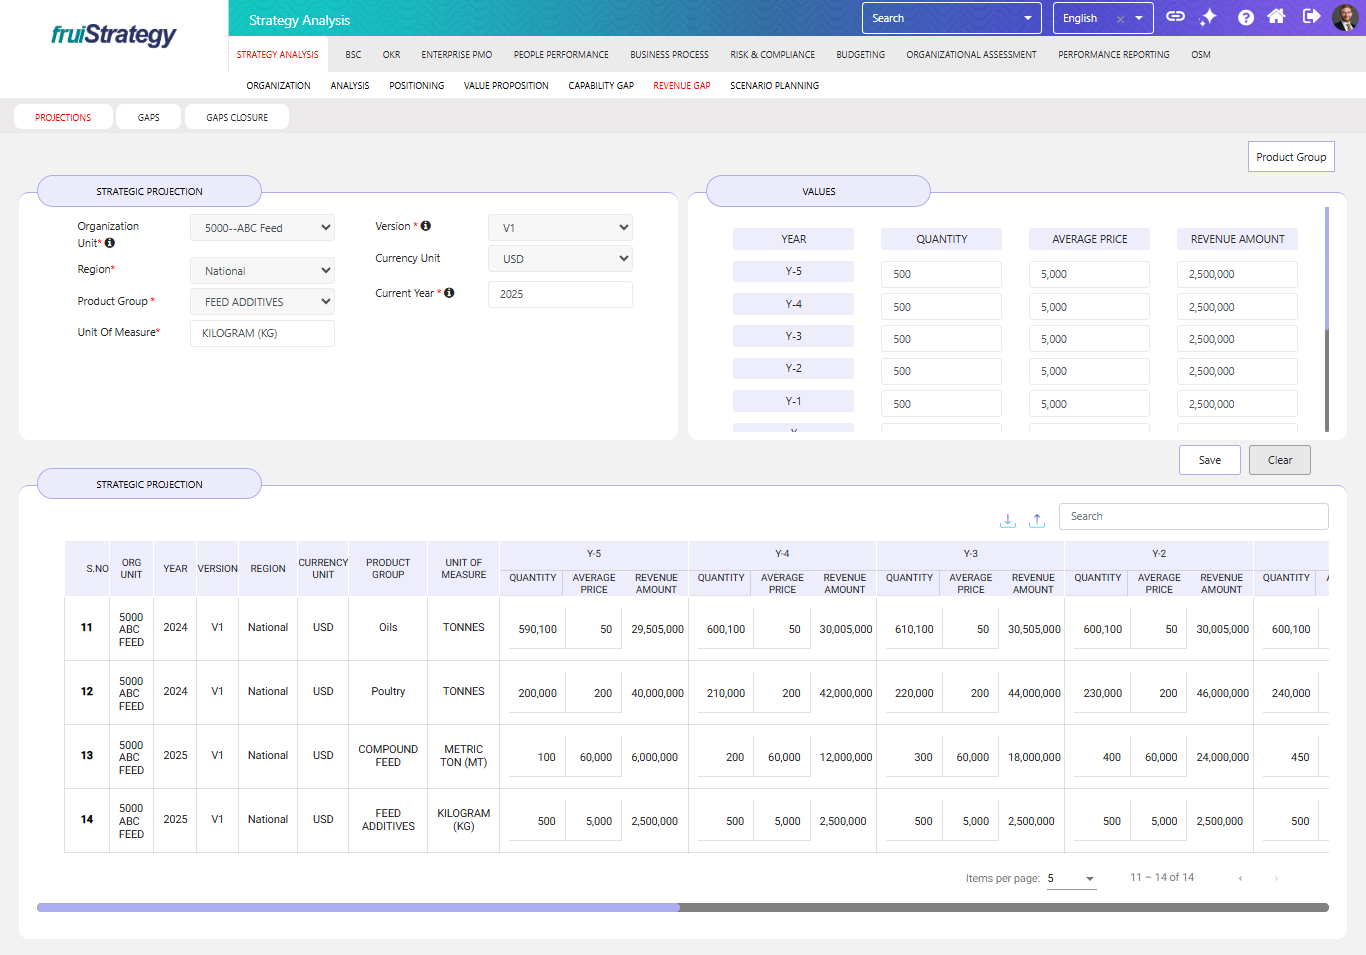Click the logout exit icon

[x=1311, y=17]
